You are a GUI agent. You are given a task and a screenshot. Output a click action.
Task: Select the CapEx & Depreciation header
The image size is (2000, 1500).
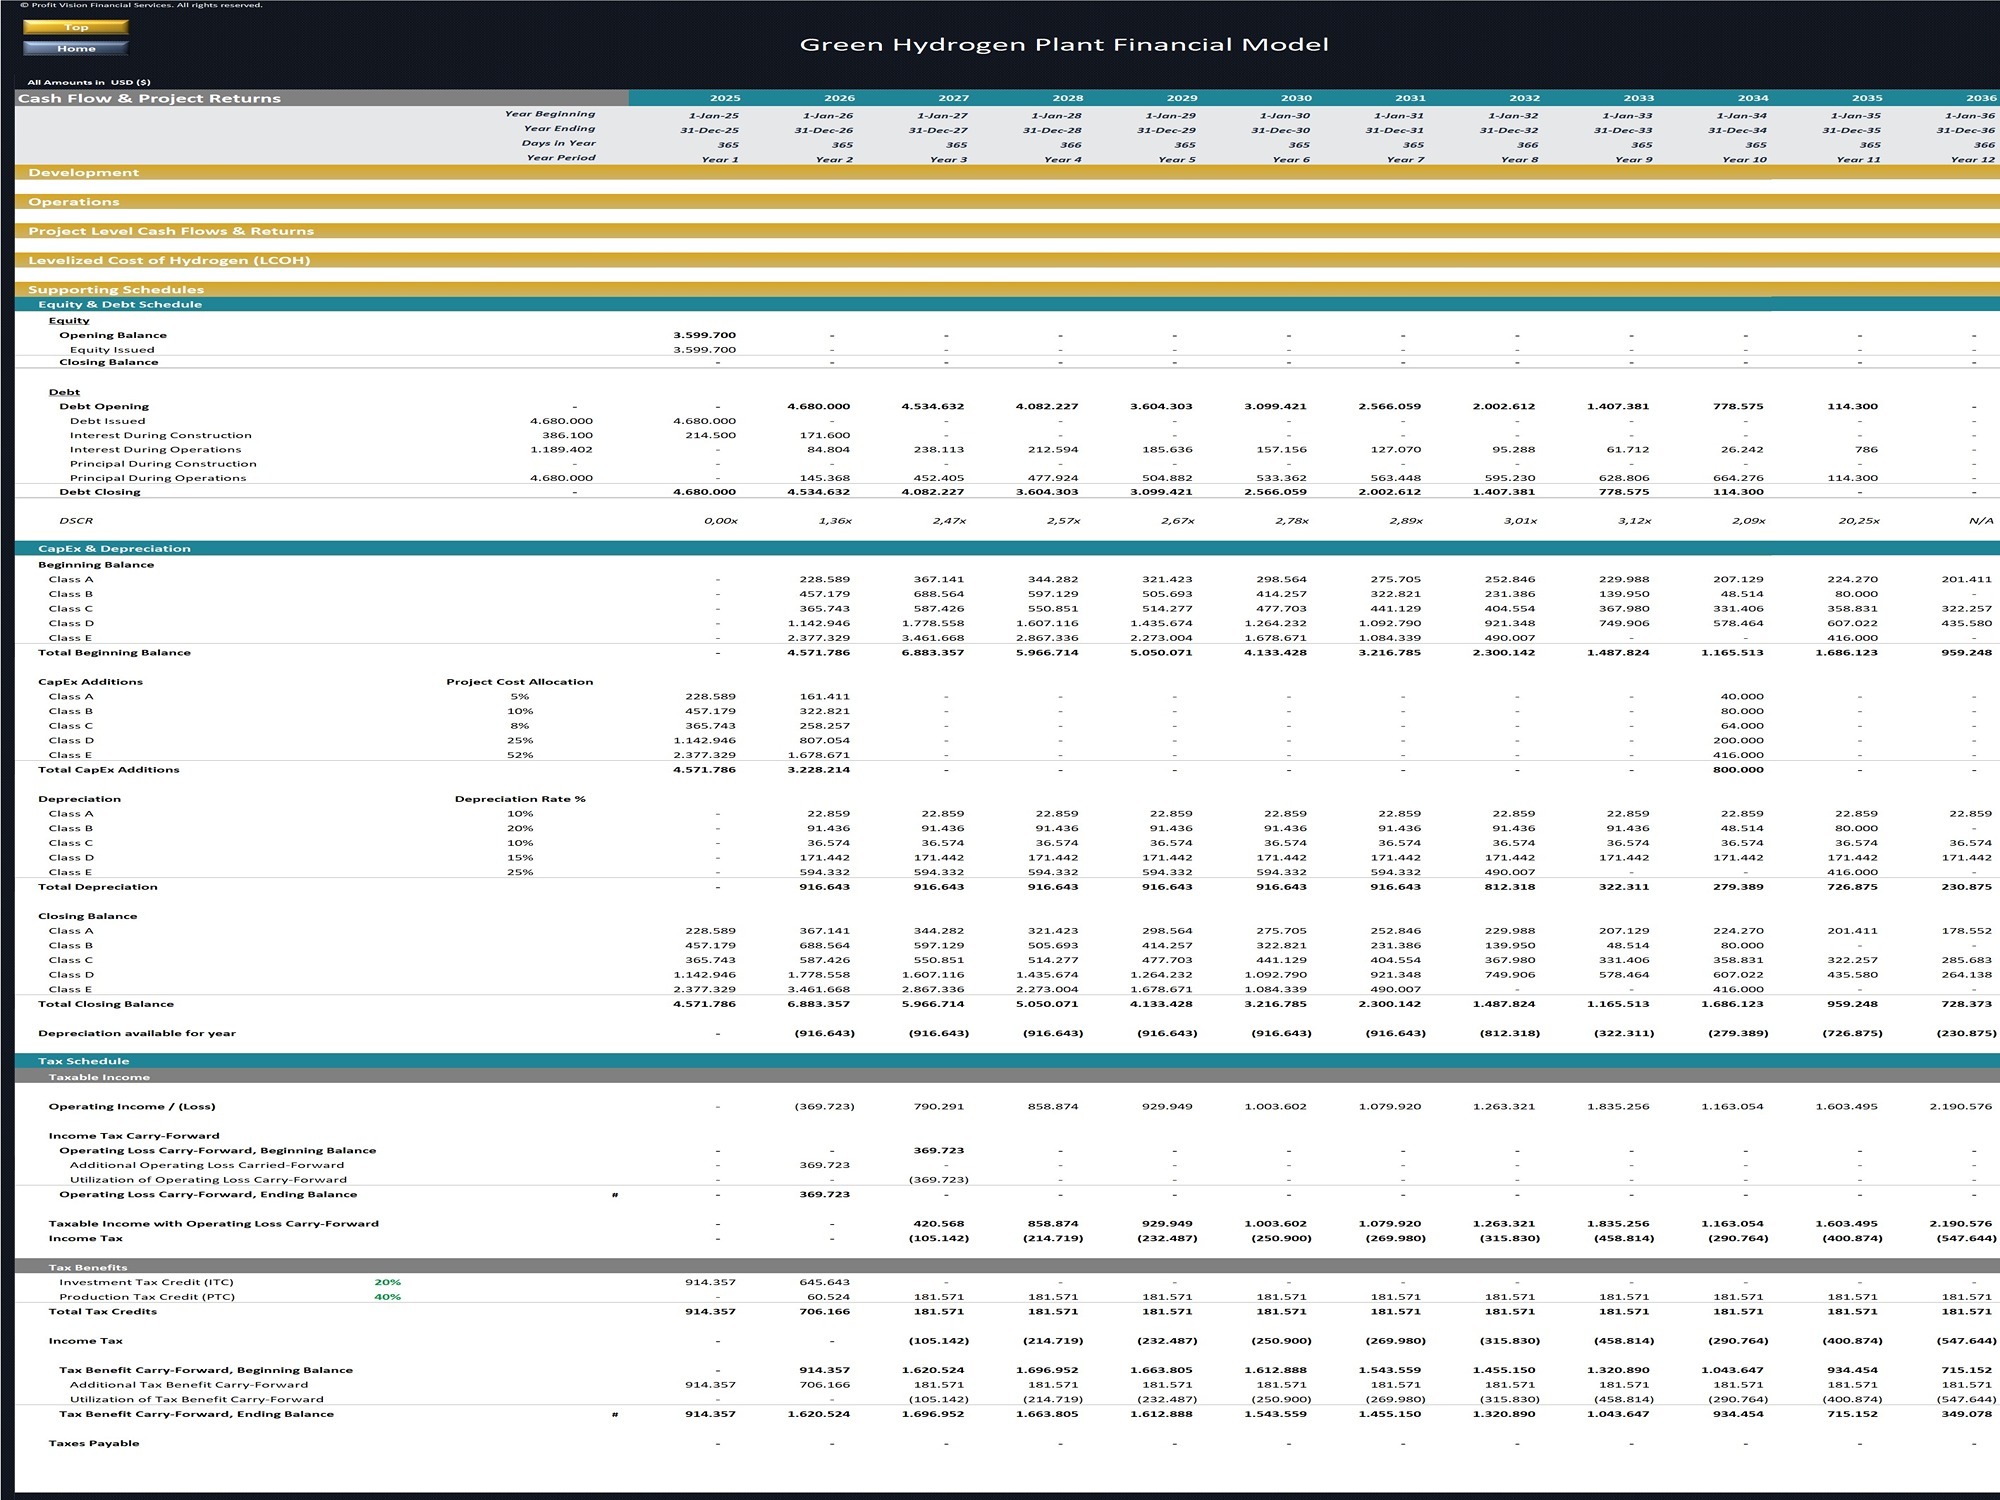point(1007,548)
